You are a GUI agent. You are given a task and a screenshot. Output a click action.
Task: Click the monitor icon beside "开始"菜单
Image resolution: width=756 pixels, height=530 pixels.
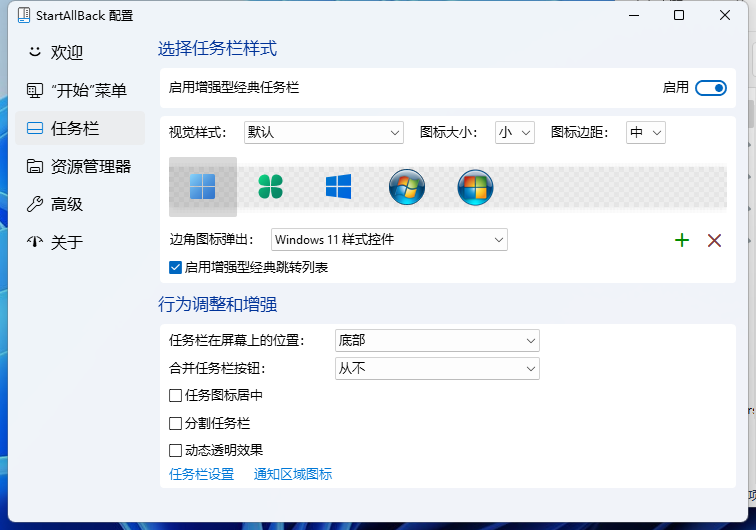tap(35, 90)
